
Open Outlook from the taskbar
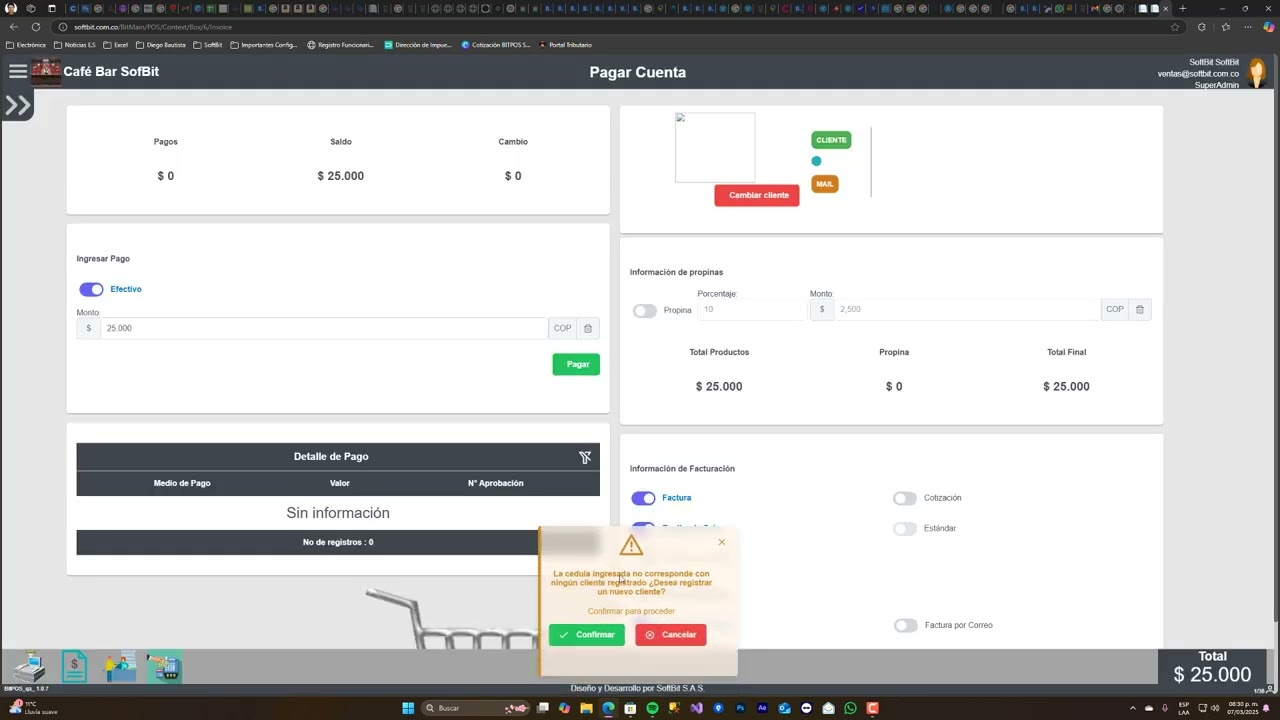[x=784, y=708]
